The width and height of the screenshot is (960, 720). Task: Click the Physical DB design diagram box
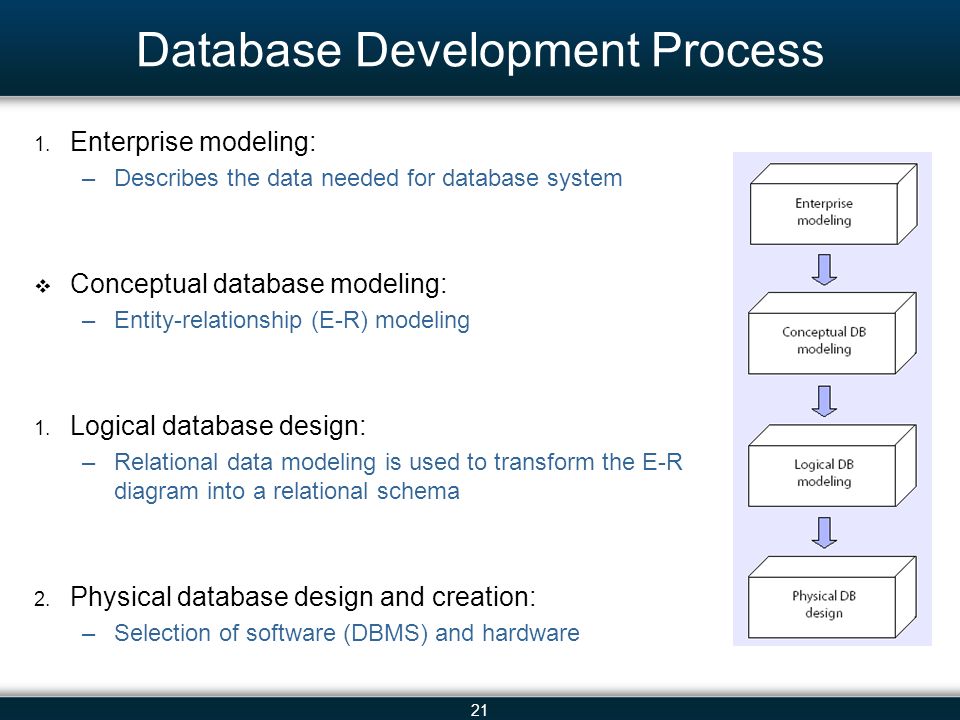point(832,597)
